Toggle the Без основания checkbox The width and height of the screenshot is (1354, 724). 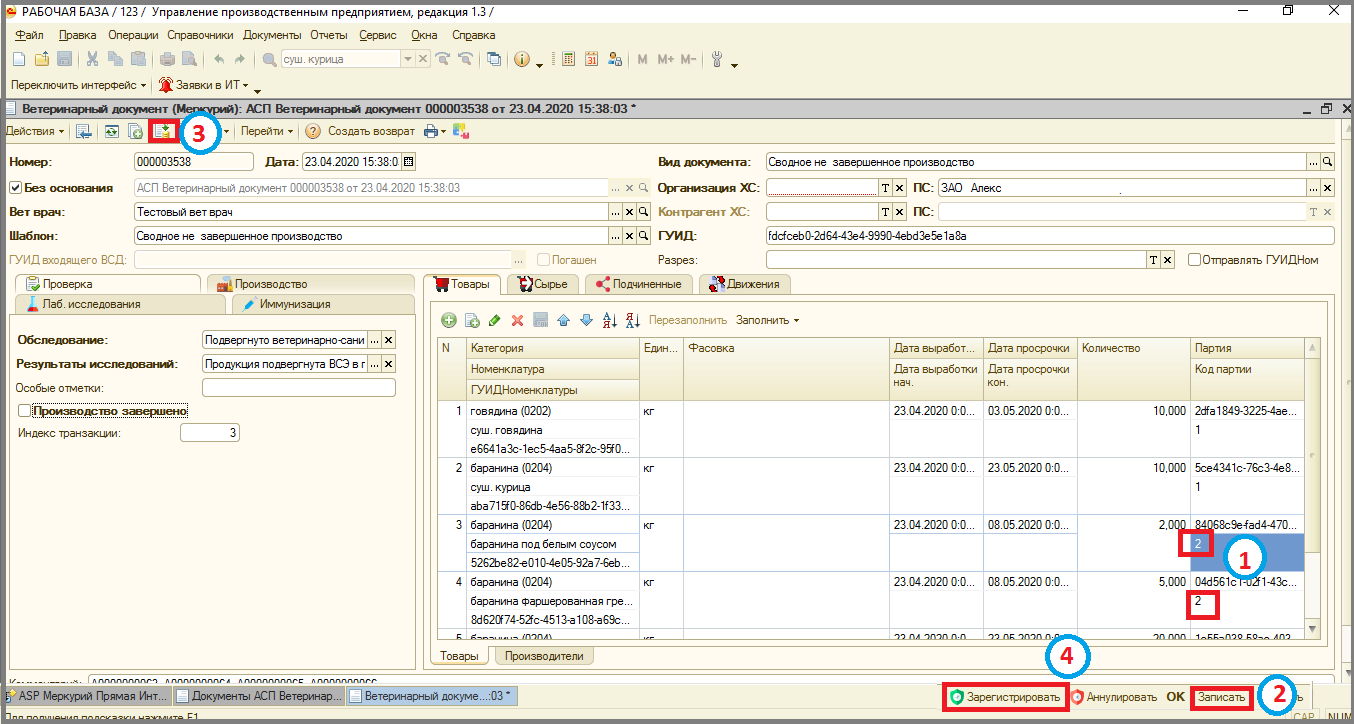pyautogui.click(x=15, y=187)
